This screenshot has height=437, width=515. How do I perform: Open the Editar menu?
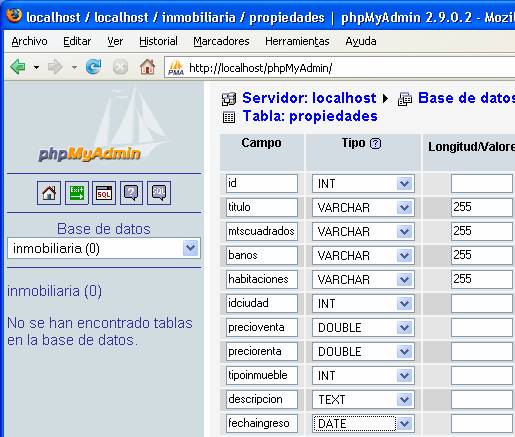(x=77, y=41)
